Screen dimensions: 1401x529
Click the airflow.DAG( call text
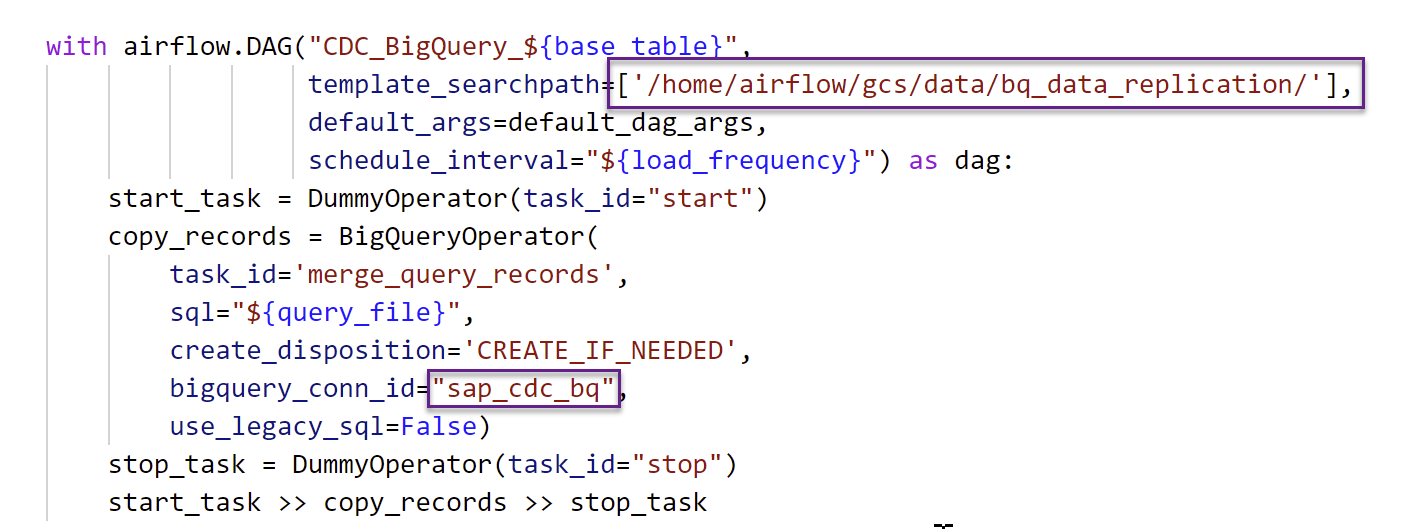coord(215,47)
